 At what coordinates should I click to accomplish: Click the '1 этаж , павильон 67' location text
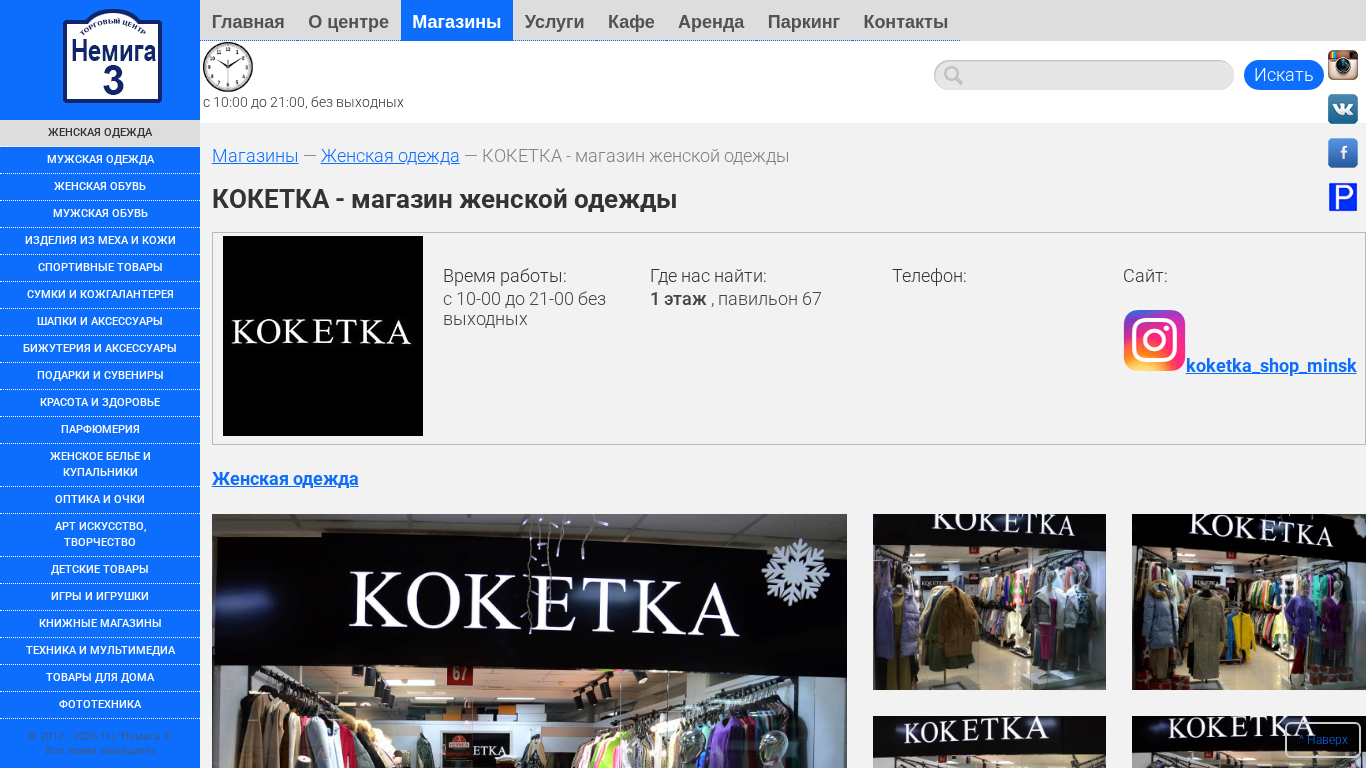[736, 299]
